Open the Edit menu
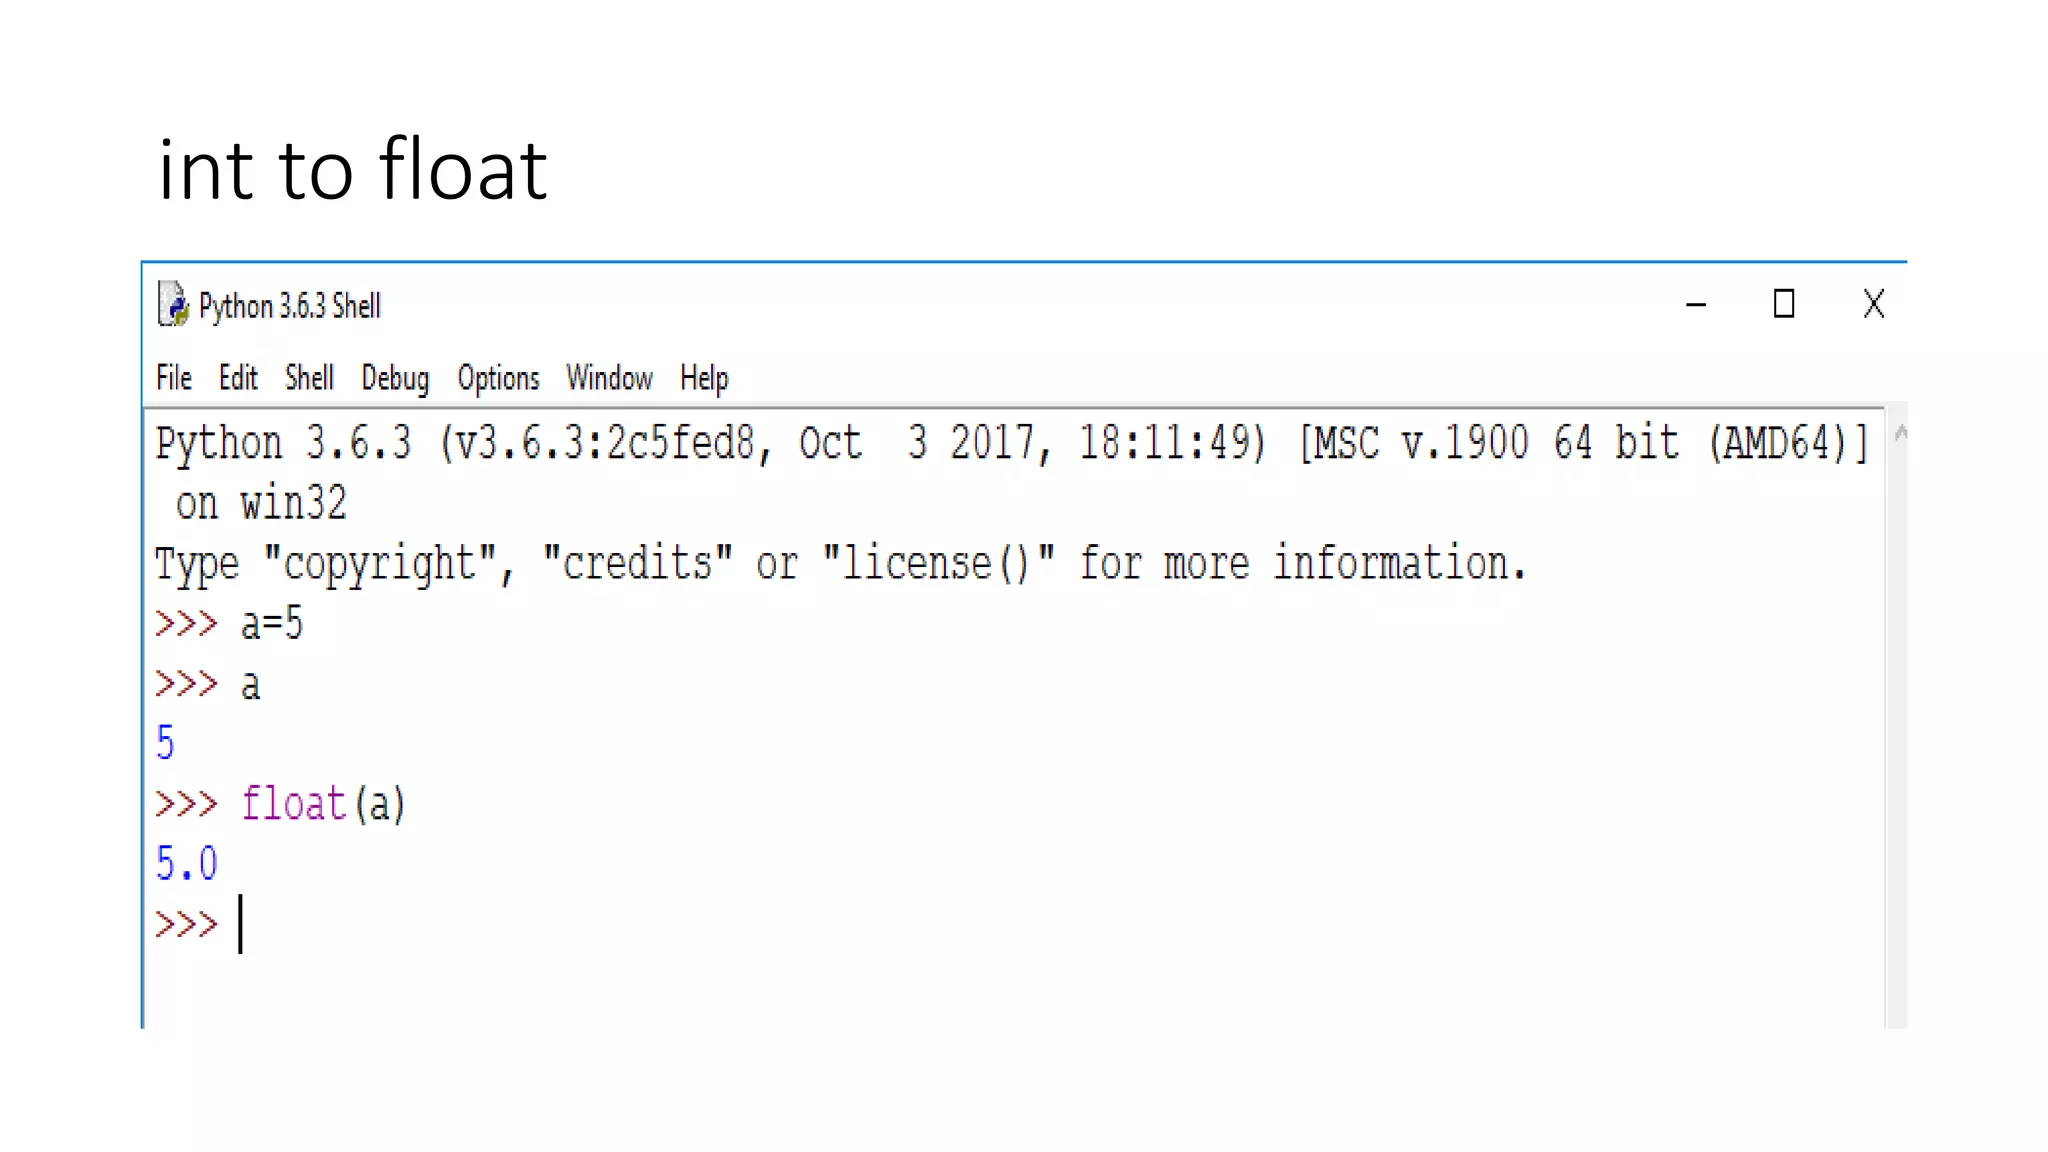2048x1152 pixels. [x=238, y=378]
